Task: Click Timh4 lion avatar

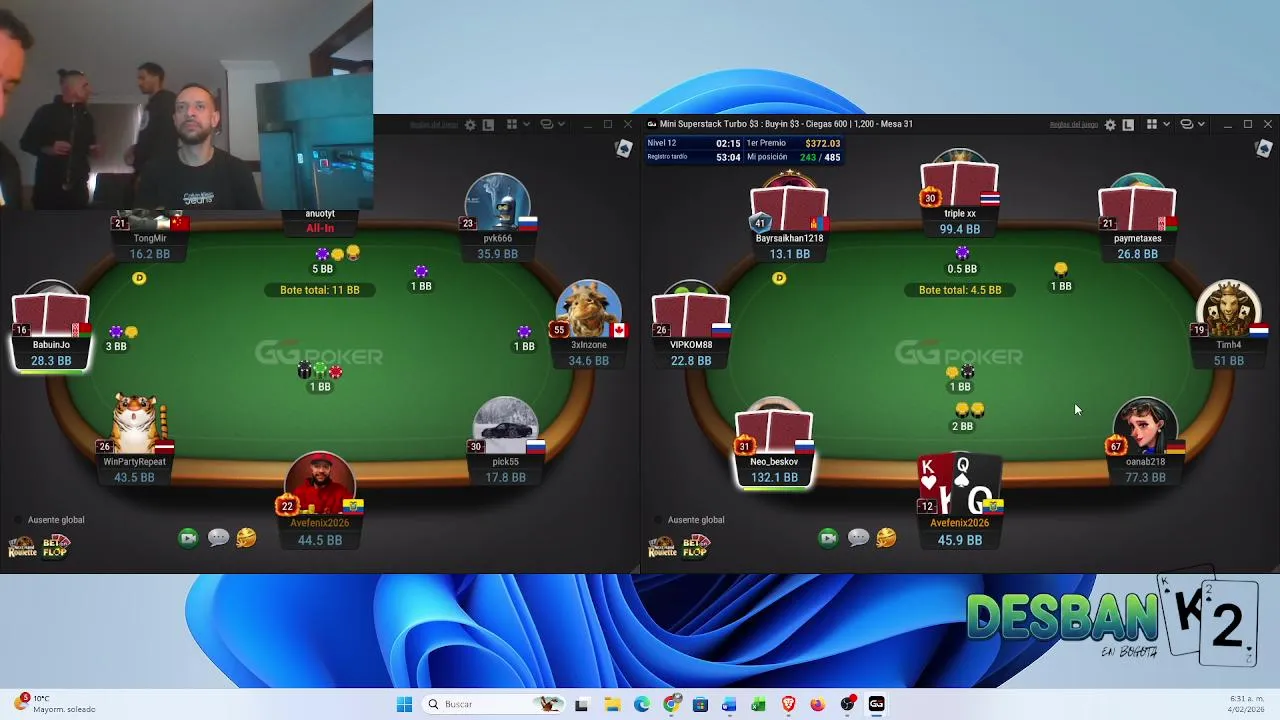Action: click(x=1228, y=309)
